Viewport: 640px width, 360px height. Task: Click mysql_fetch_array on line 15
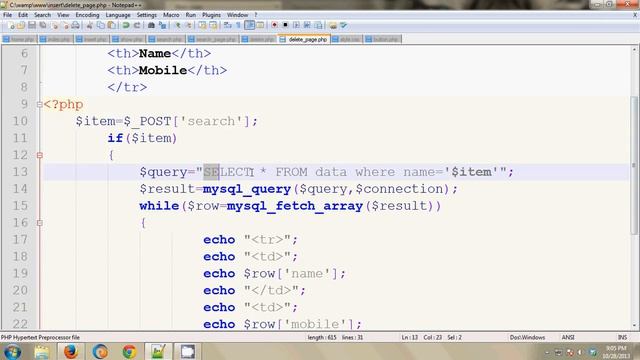coord(295,206)
